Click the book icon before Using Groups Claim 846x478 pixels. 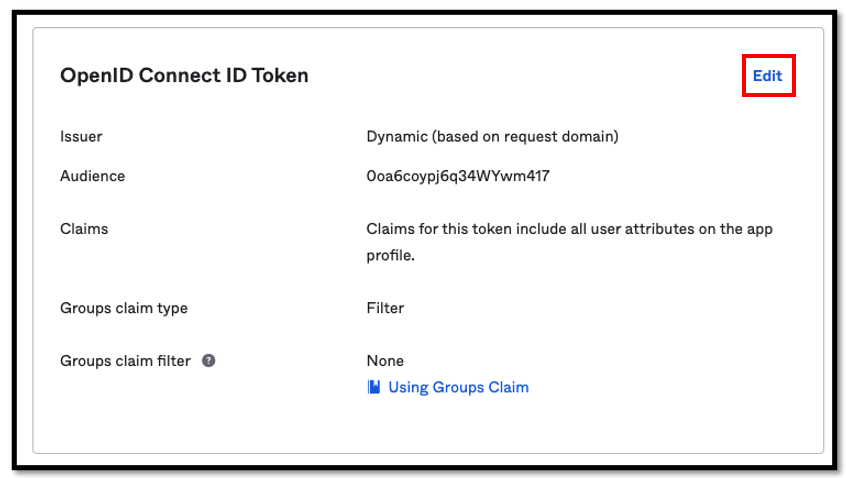pyautogui.click(x=374, y=387)
